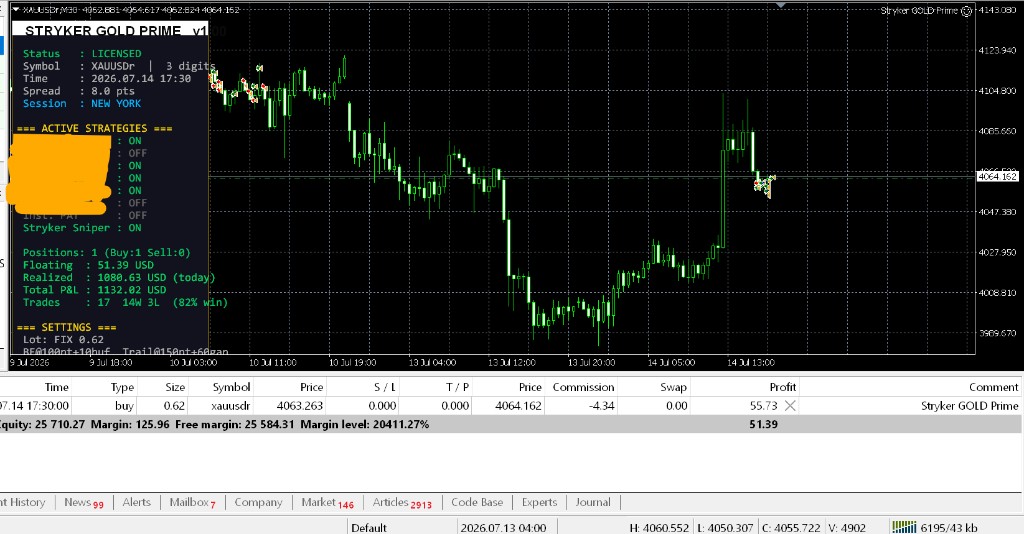Sort by the Swap column header

[x=673, y=387]
